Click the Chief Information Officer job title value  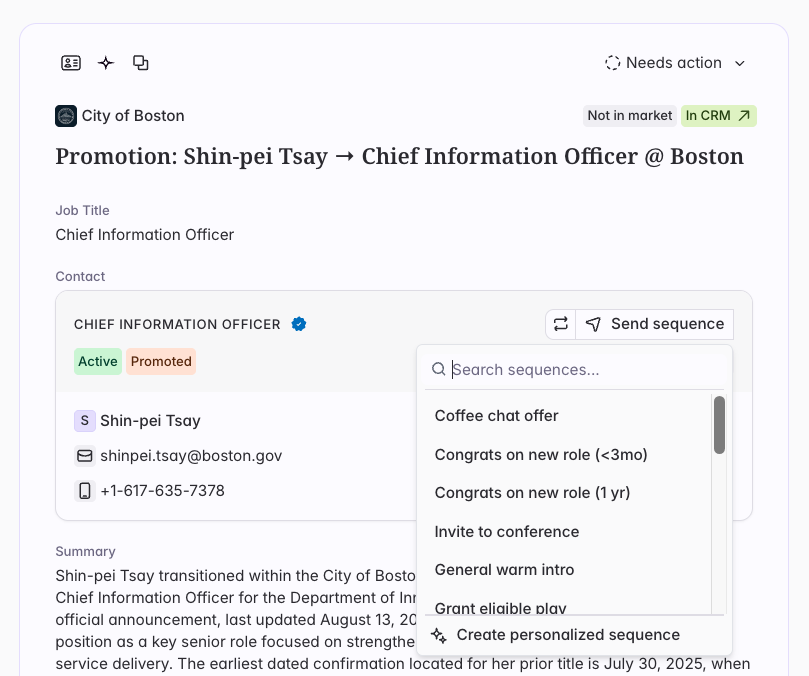[x=144, y=235]
